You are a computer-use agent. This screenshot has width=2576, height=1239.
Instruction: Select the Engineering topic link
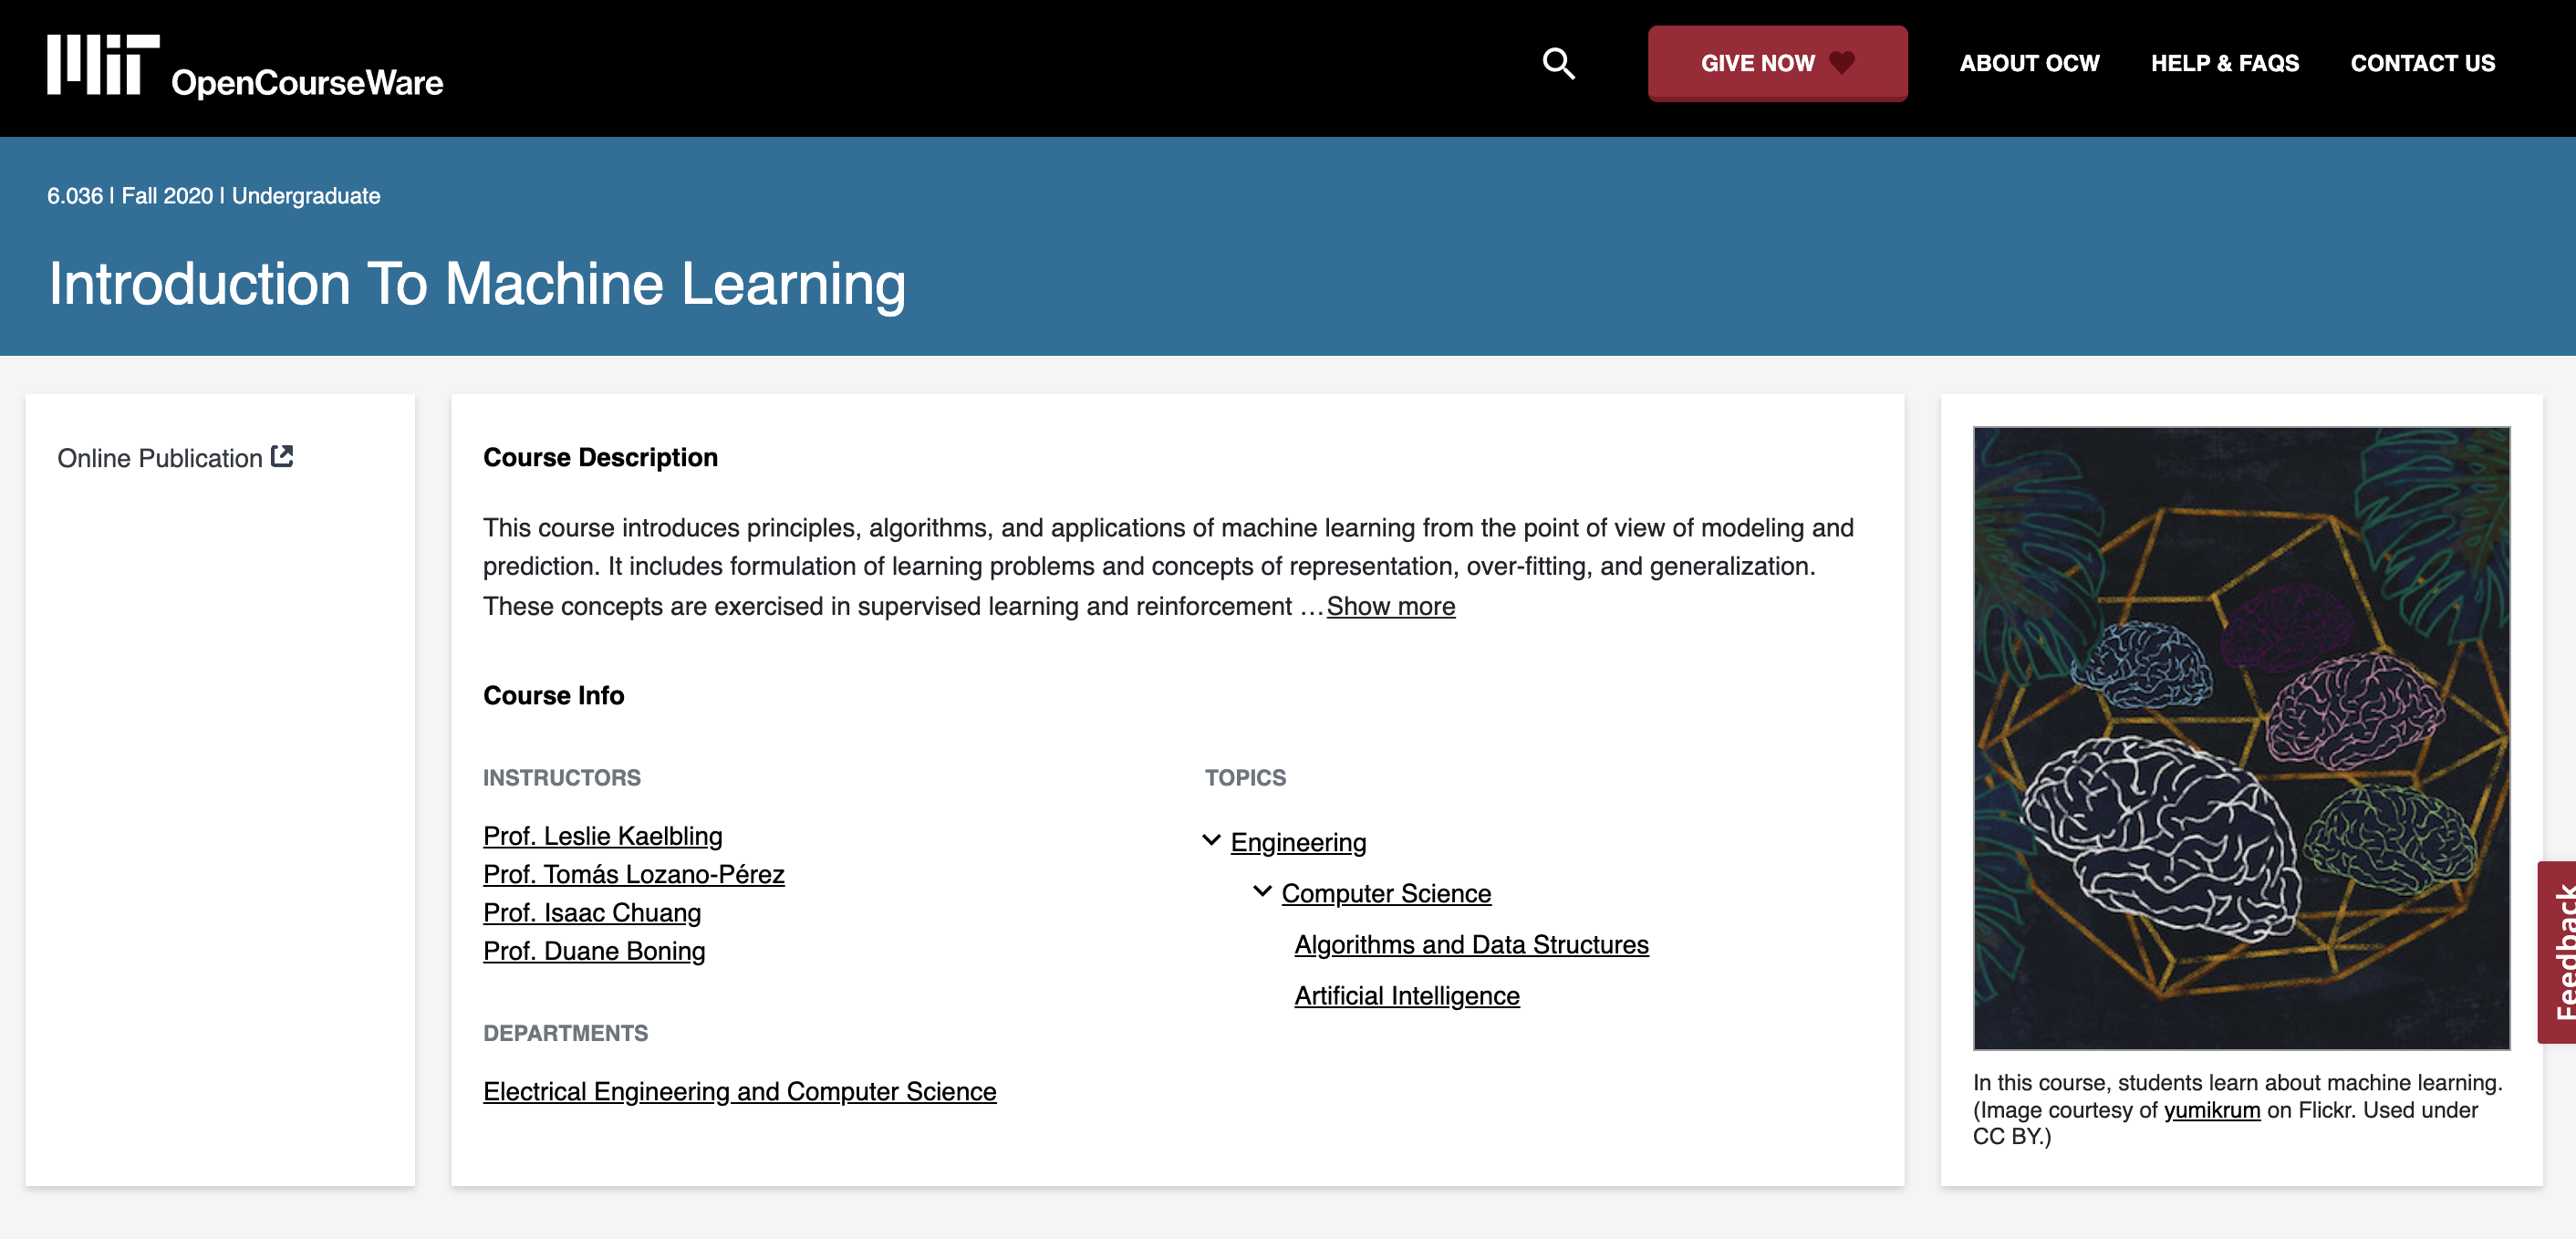1298,842
